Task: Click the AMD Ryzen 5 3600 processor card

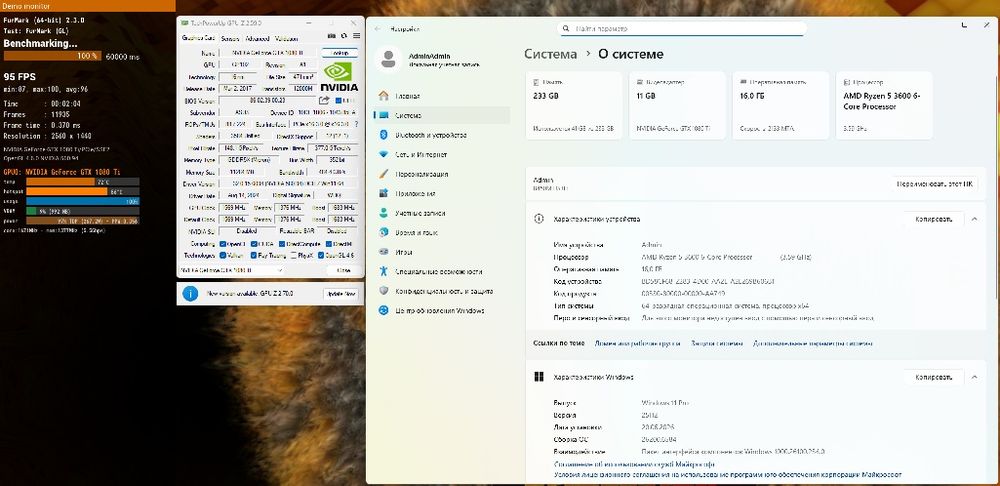Action: 884,105
